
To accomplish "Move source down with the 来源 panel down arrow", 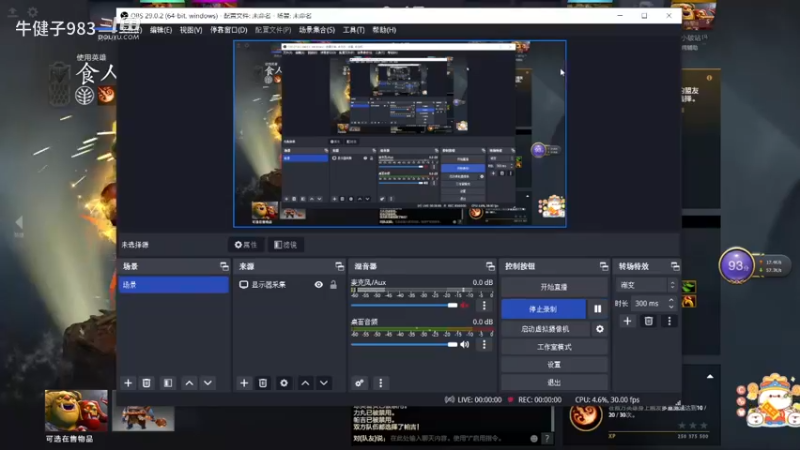I will pyautogui.click(x=324, y=383).
